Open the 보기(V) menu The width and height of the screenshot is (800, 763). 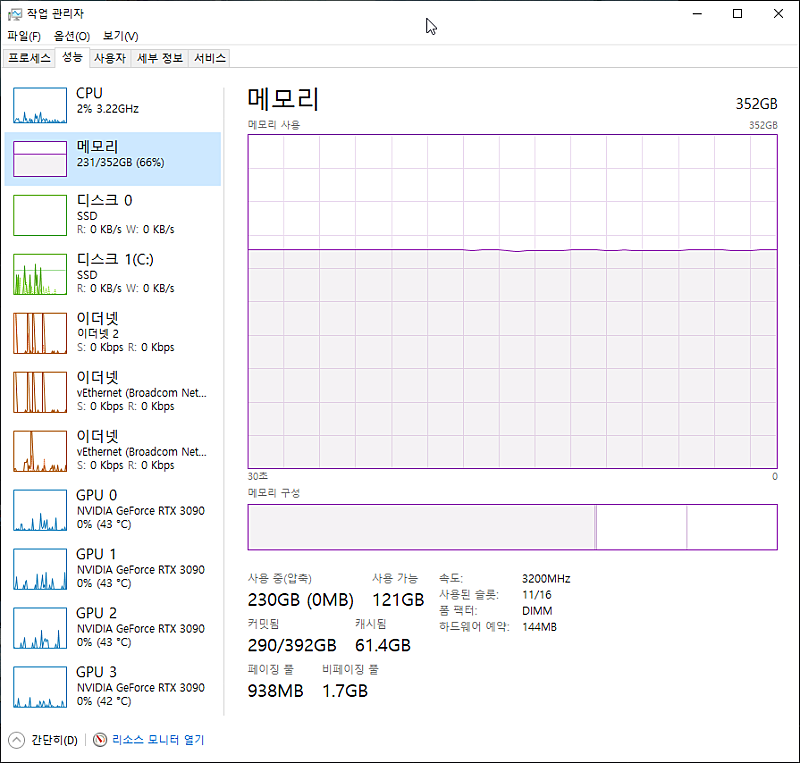coord(121,36)
